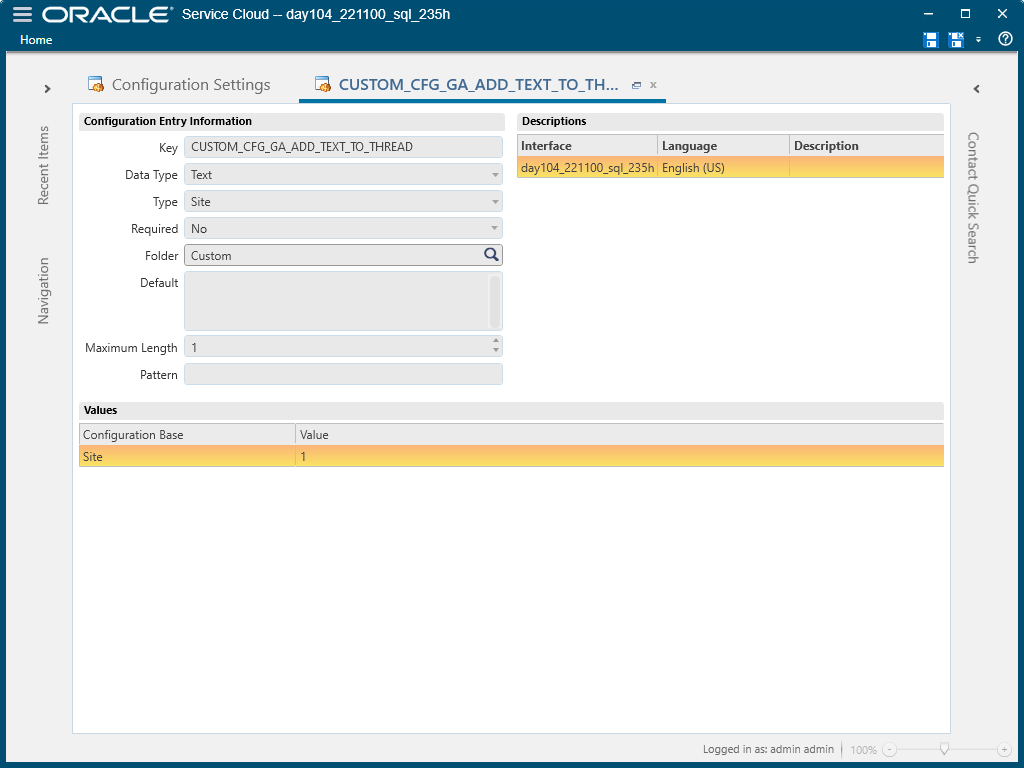The image size is (1024, 768).
Task: Increase Maximum Length with up arrow
Action: 496,341
